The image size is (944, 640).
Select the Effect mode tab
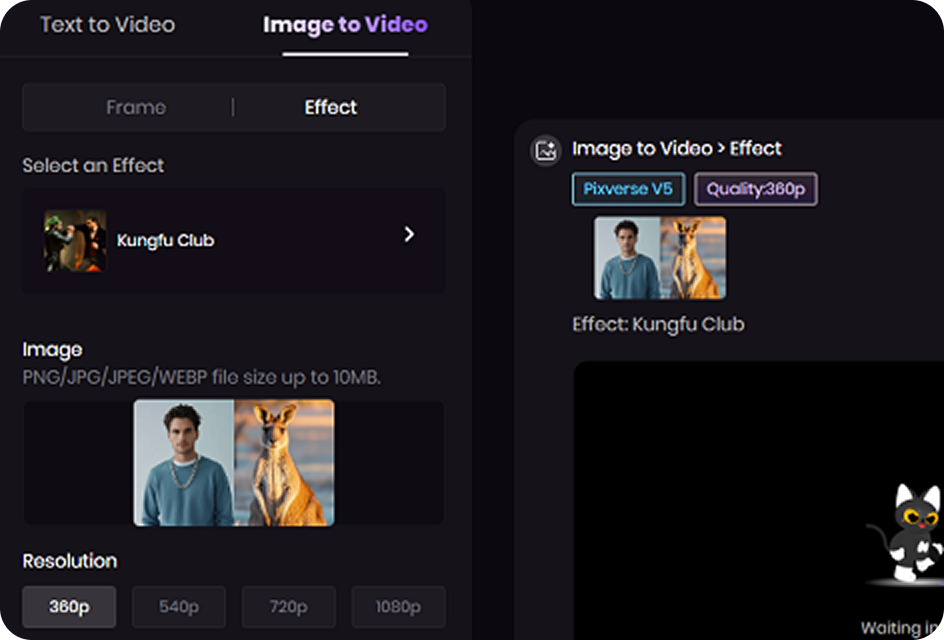331,107
